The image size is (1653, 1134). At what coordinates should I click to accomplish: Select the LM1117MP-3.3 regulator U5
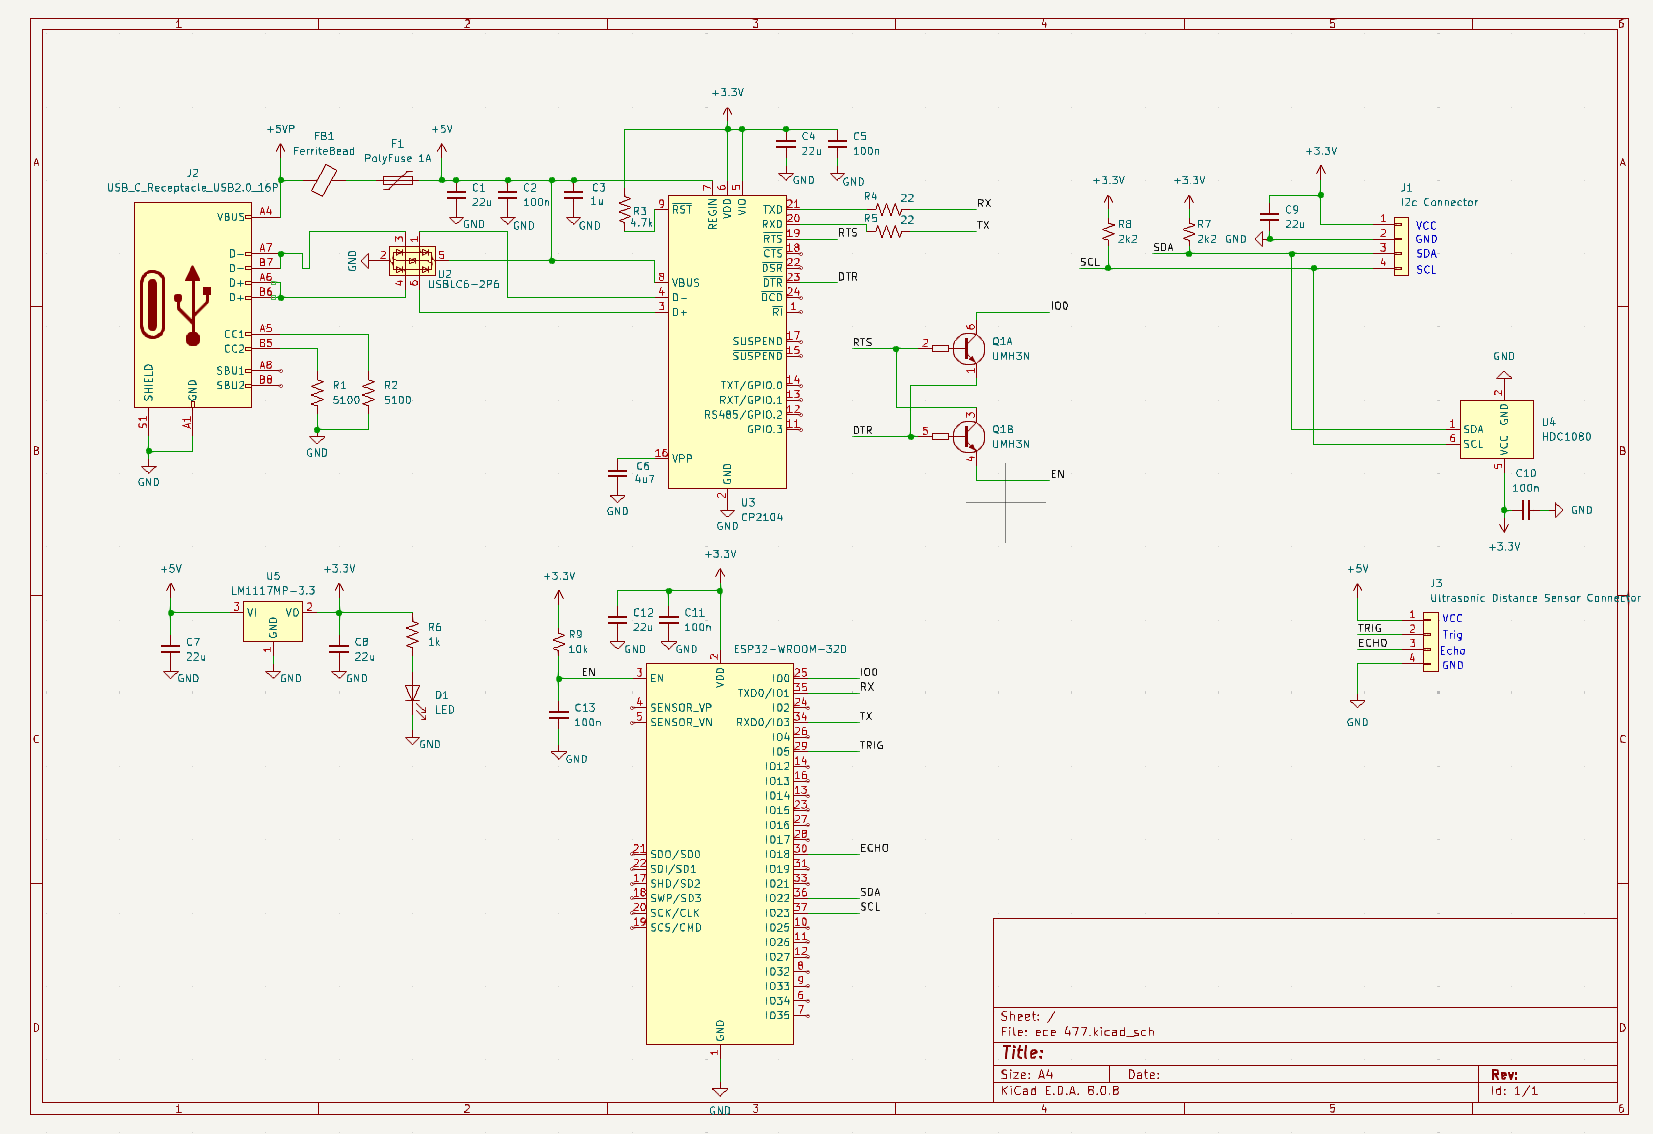tap(272, 620)
